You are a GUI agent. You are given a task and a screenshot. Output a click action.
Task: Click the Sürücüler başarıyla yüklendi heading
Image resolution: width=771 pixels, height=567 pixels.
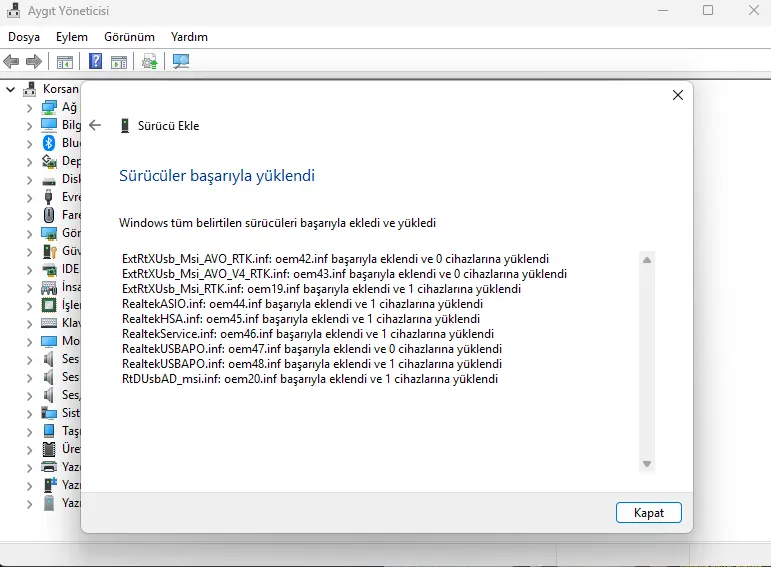[x=217, y=176]
